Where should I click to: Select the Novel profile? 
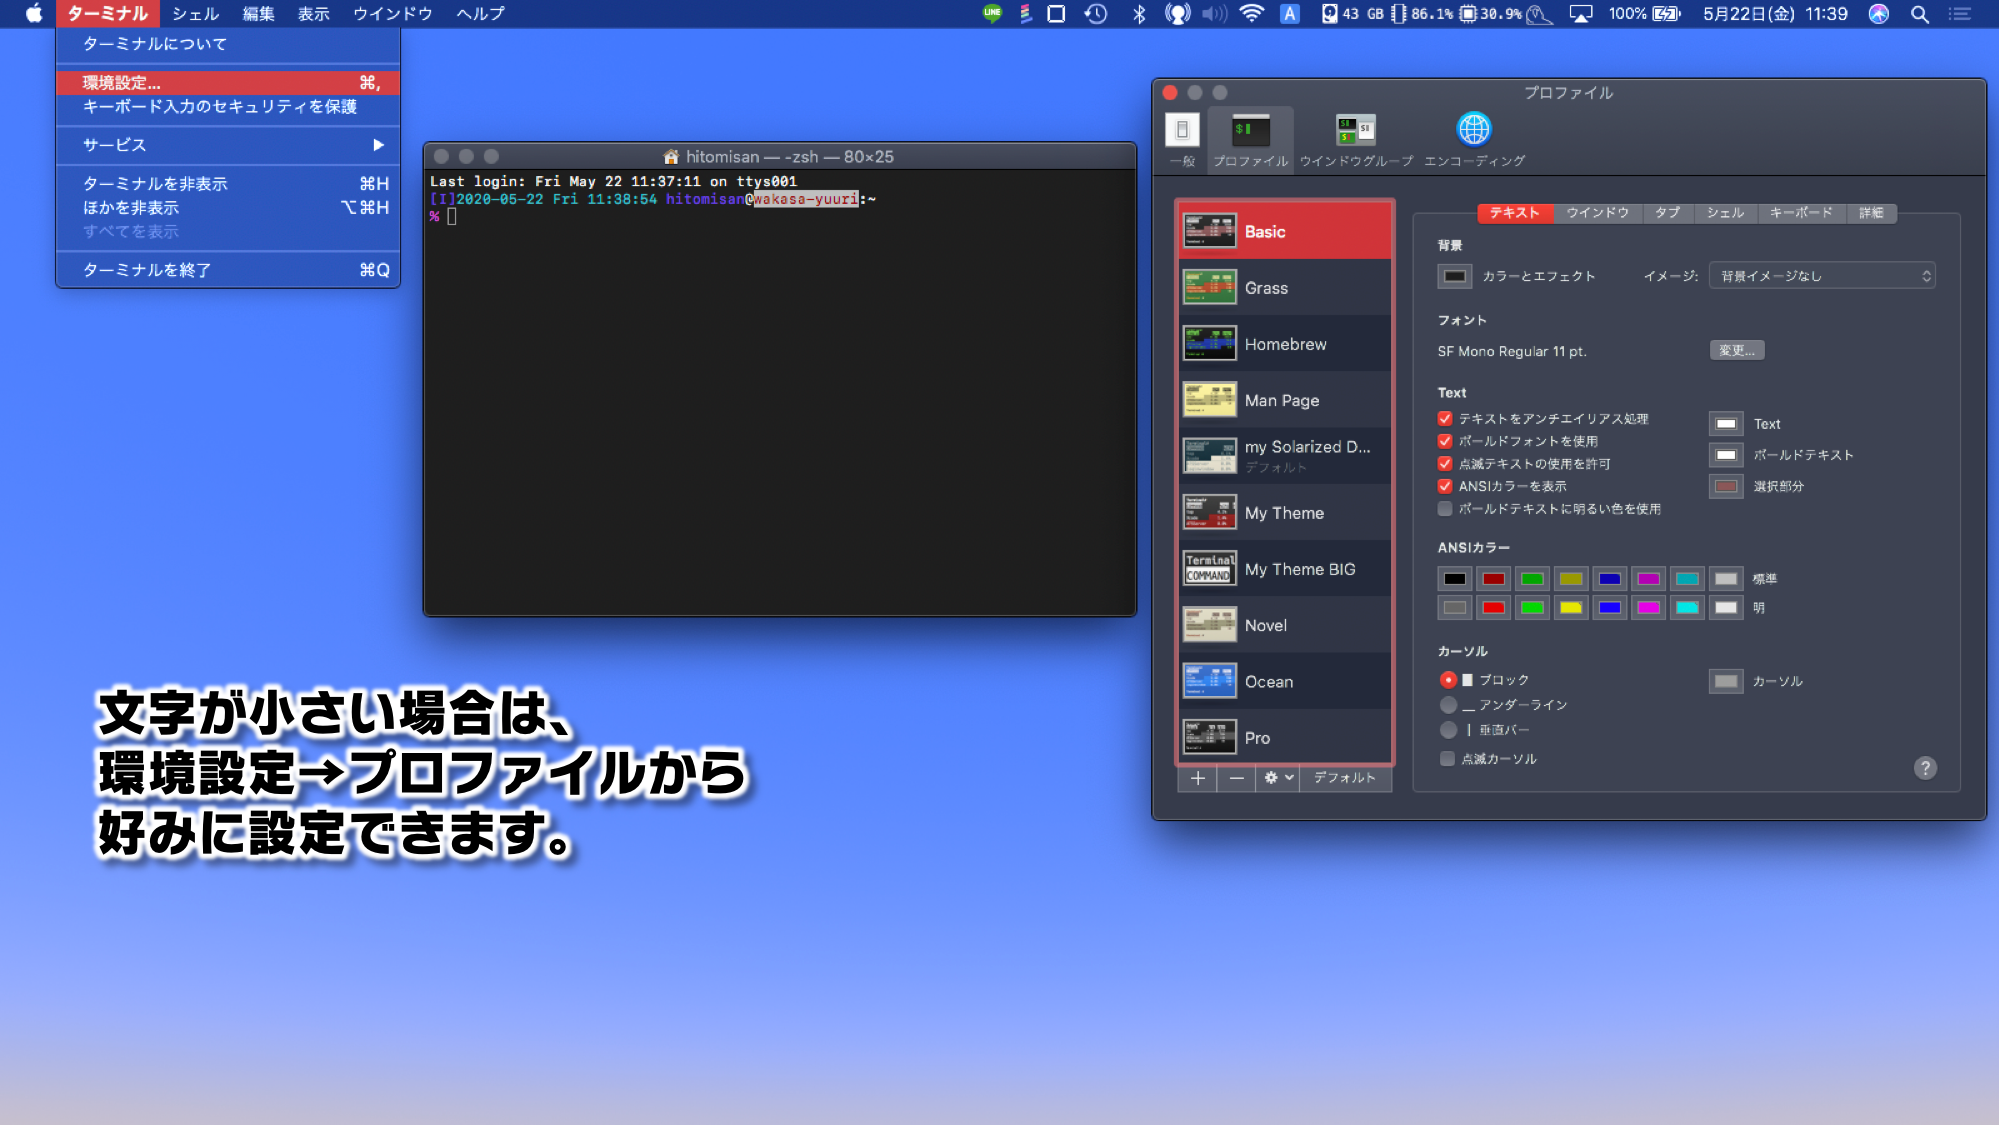point(1286,625)
